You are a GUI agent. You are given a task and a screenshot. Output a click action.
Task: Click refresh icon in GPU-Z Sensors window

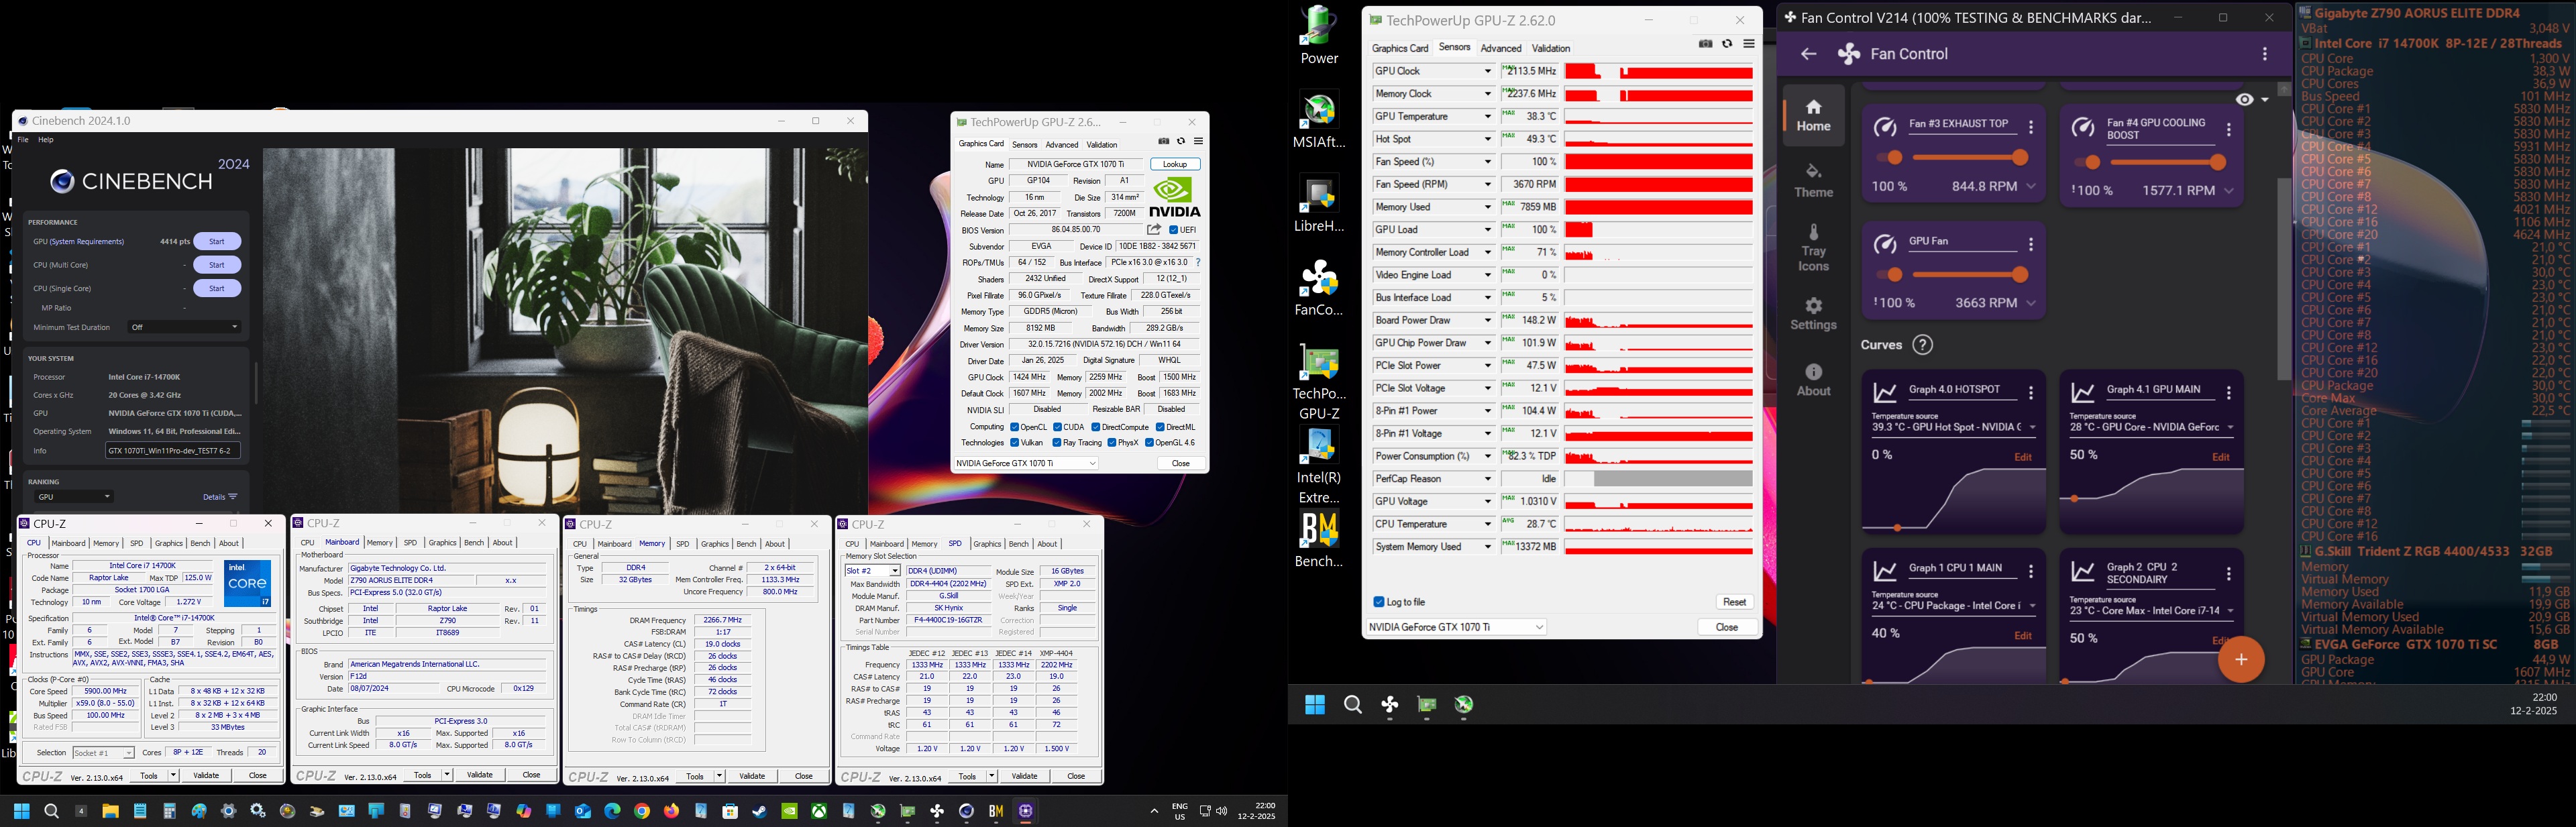click(x=1727, y=44)
